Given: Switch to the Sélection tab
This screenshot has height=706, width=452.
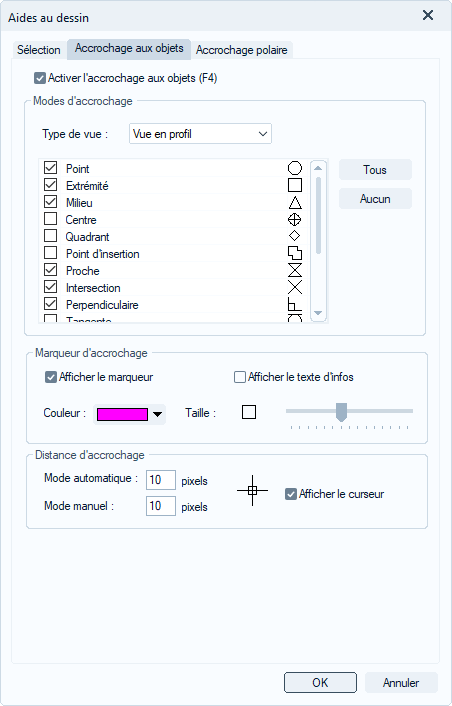Looking at the screenshot, I should [x=39, y=50].
